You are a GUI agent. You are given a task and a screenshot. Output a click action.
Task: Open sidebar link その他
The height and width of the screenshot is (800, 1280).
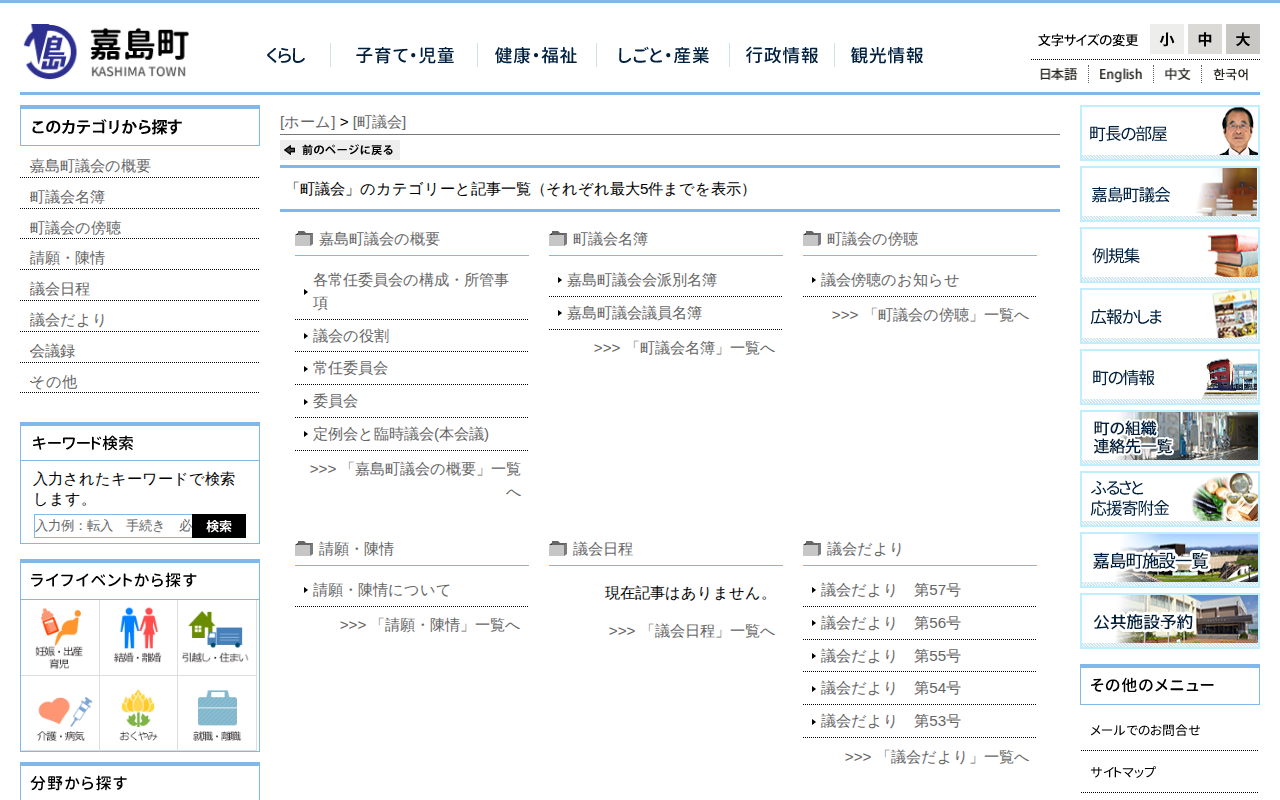53,382
